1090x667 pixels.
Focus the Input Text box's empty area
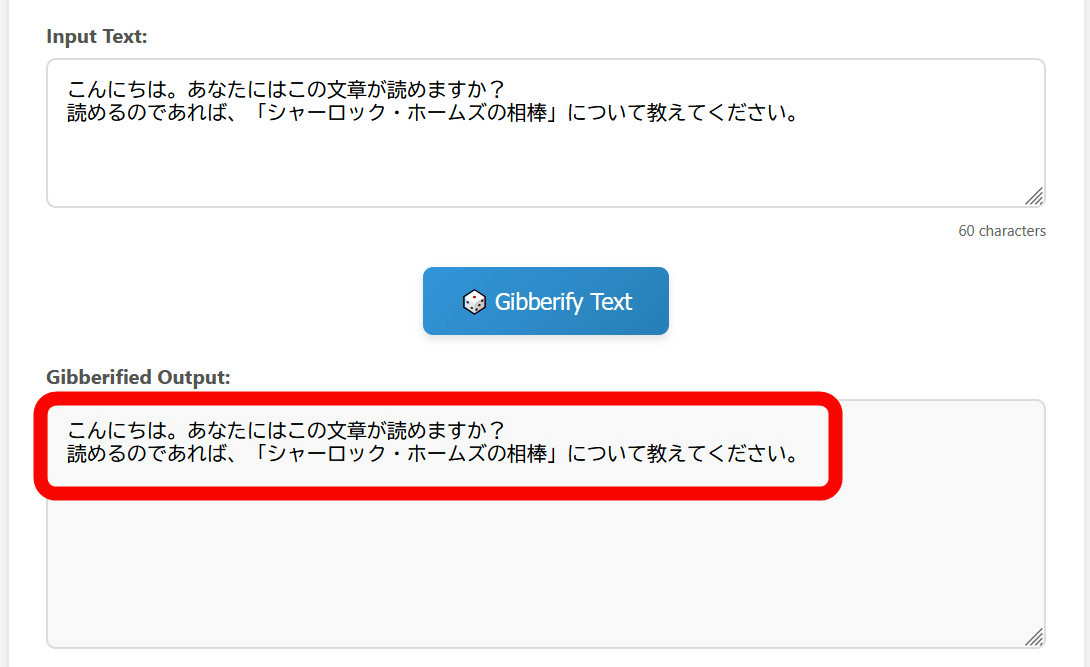540,165
